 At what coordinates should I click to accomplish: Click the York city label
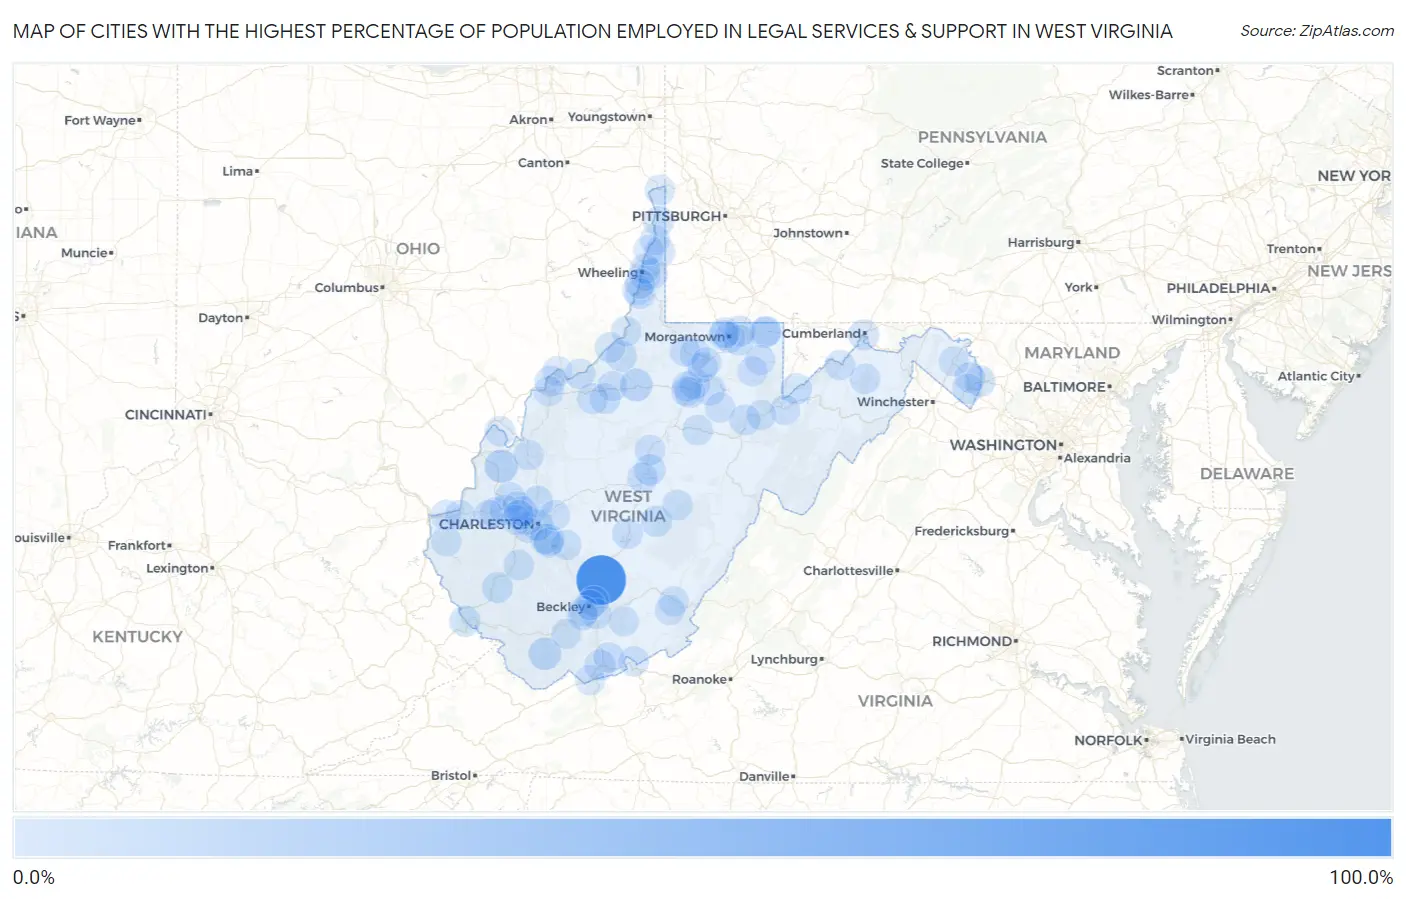1079,287
